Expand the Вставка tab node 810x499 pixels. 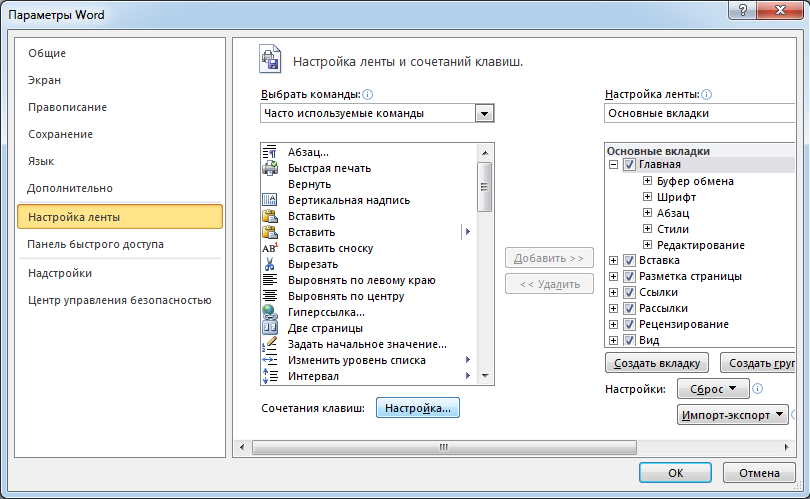click(613, 260)
